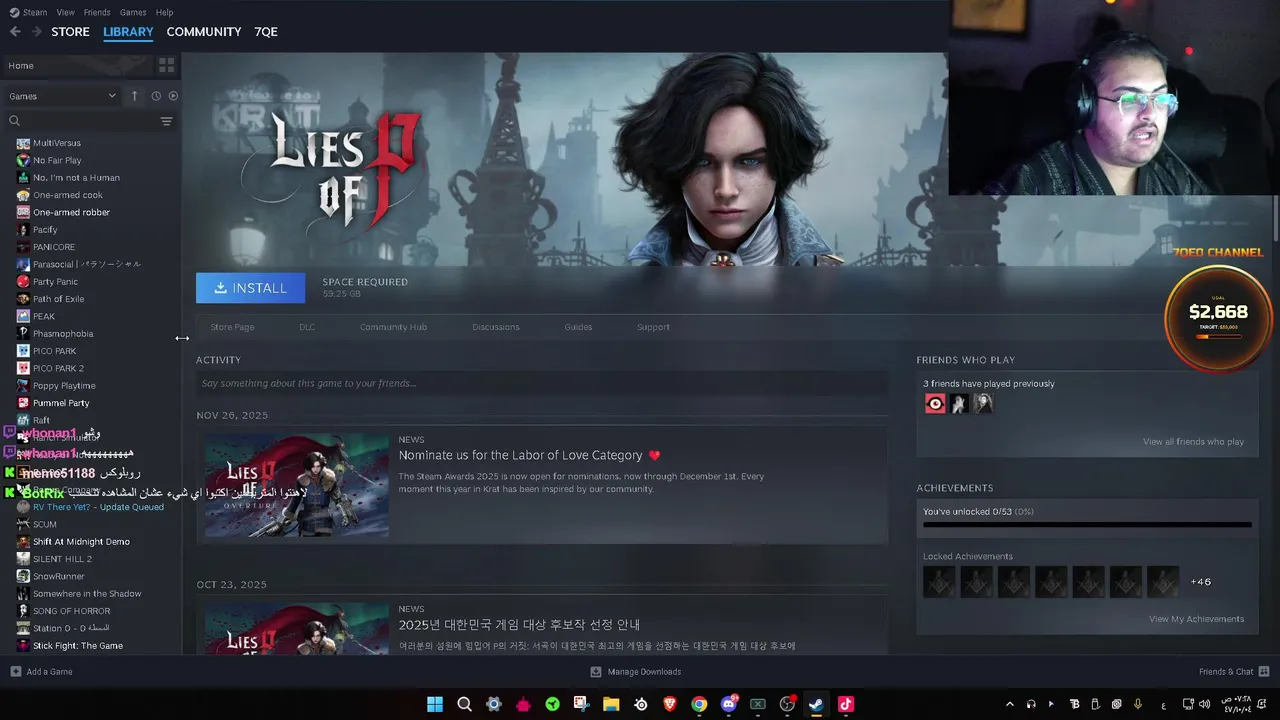The height and width of the screenshot is (720, 1280).
Task: Open Discord from taskbar
Action: click(x=729, y=704)
